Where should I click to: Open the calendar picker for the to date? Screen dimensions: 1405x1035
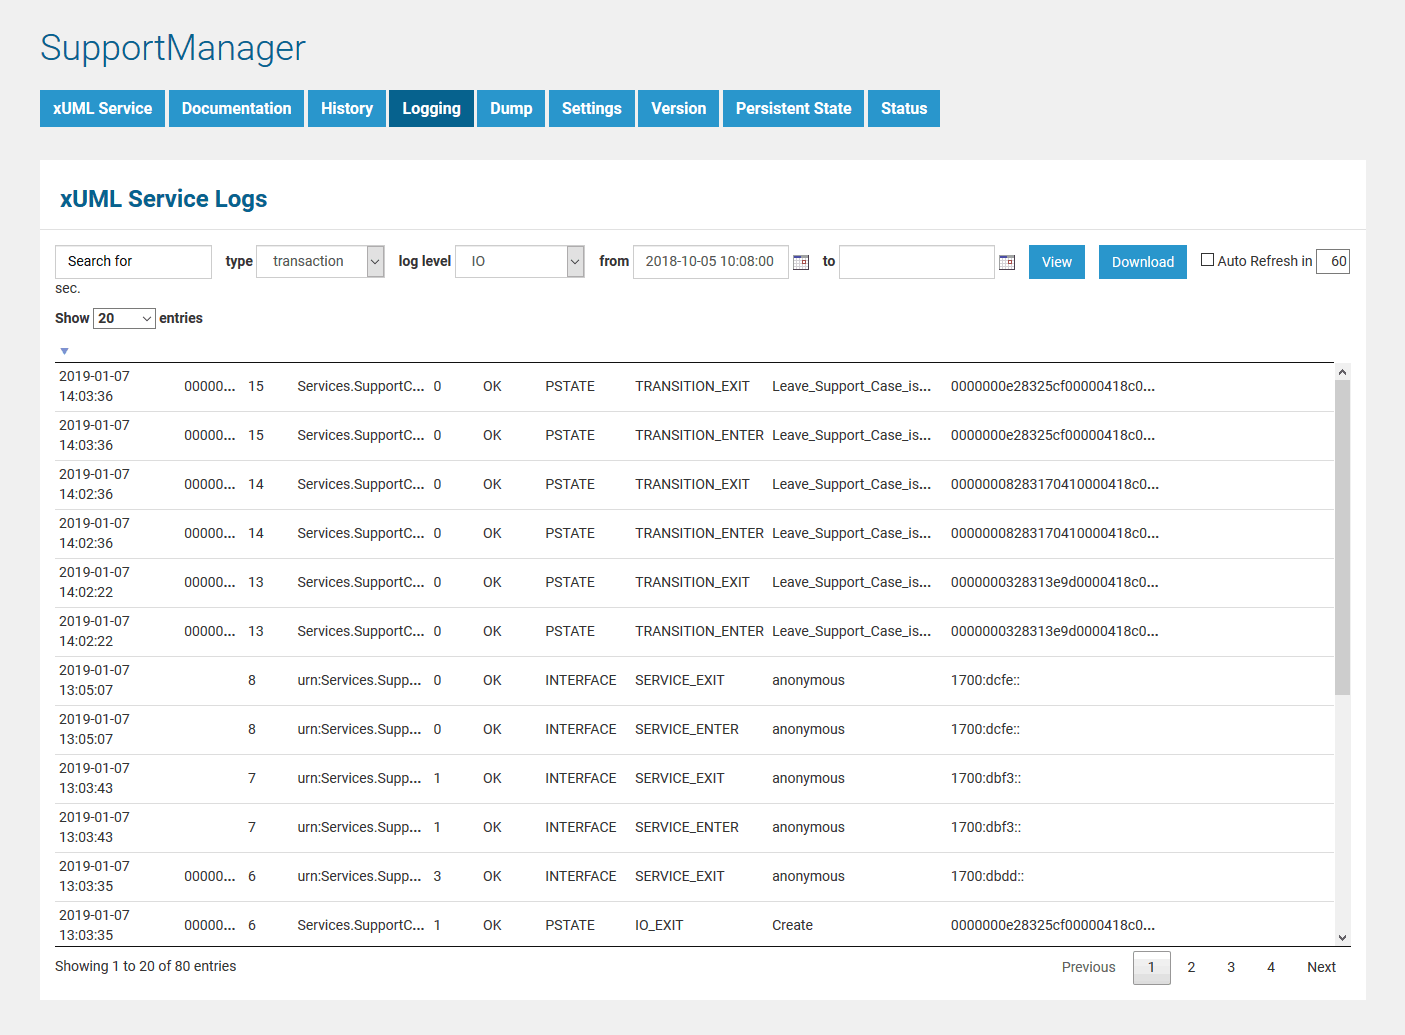click(x=1006, y=261)
